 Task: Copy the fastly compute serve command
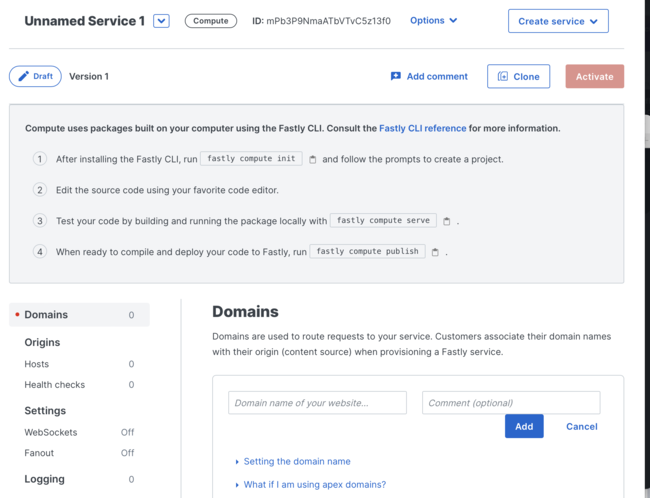pyautogui.click(x=446, y=221)
